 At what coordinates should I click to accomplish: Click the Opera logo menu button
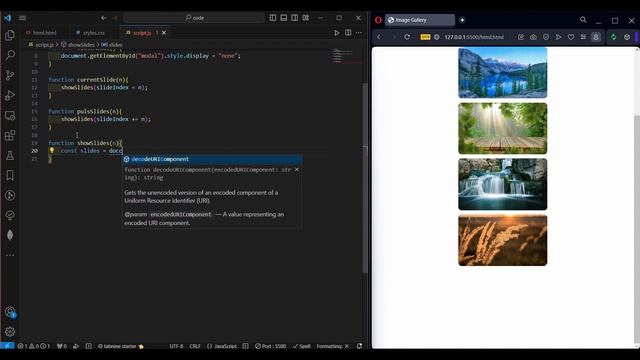[x=378, y=20]
